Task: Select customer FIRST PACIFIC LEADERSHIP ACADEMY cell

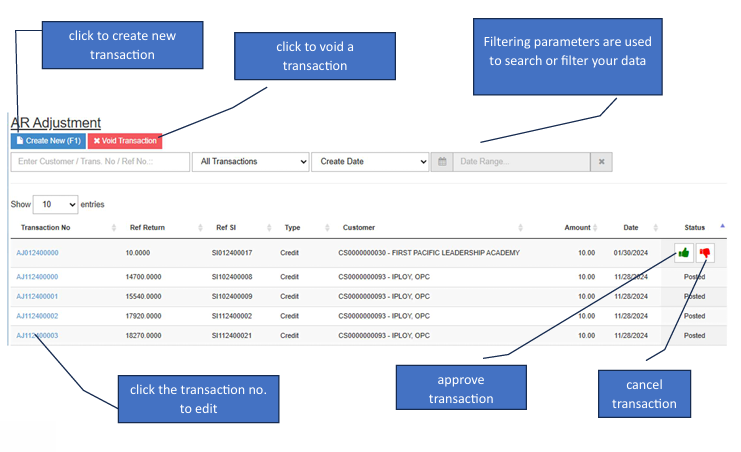Action: [x=429, y=253]
